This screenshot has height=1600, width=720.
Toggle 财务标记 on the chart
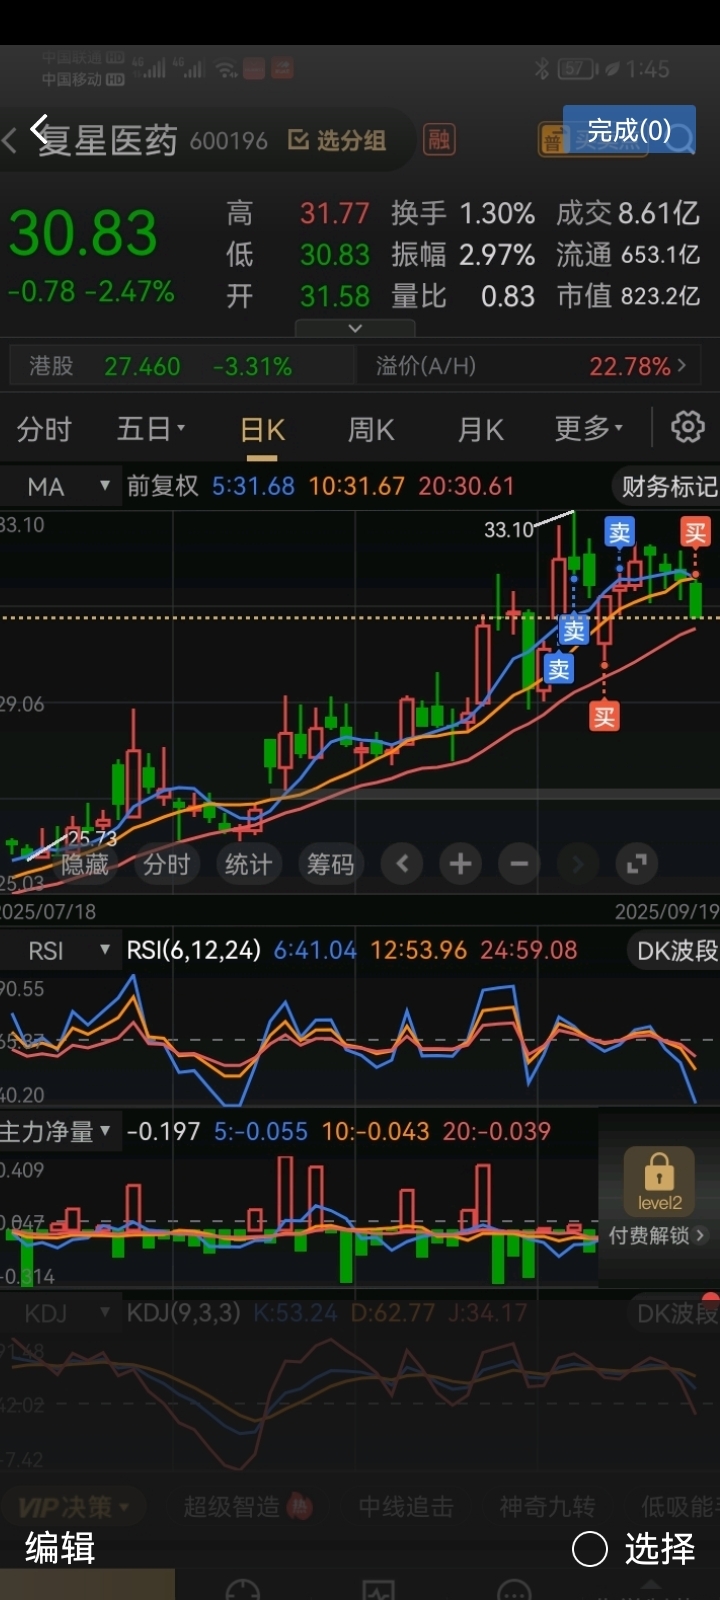coord(668,487)
